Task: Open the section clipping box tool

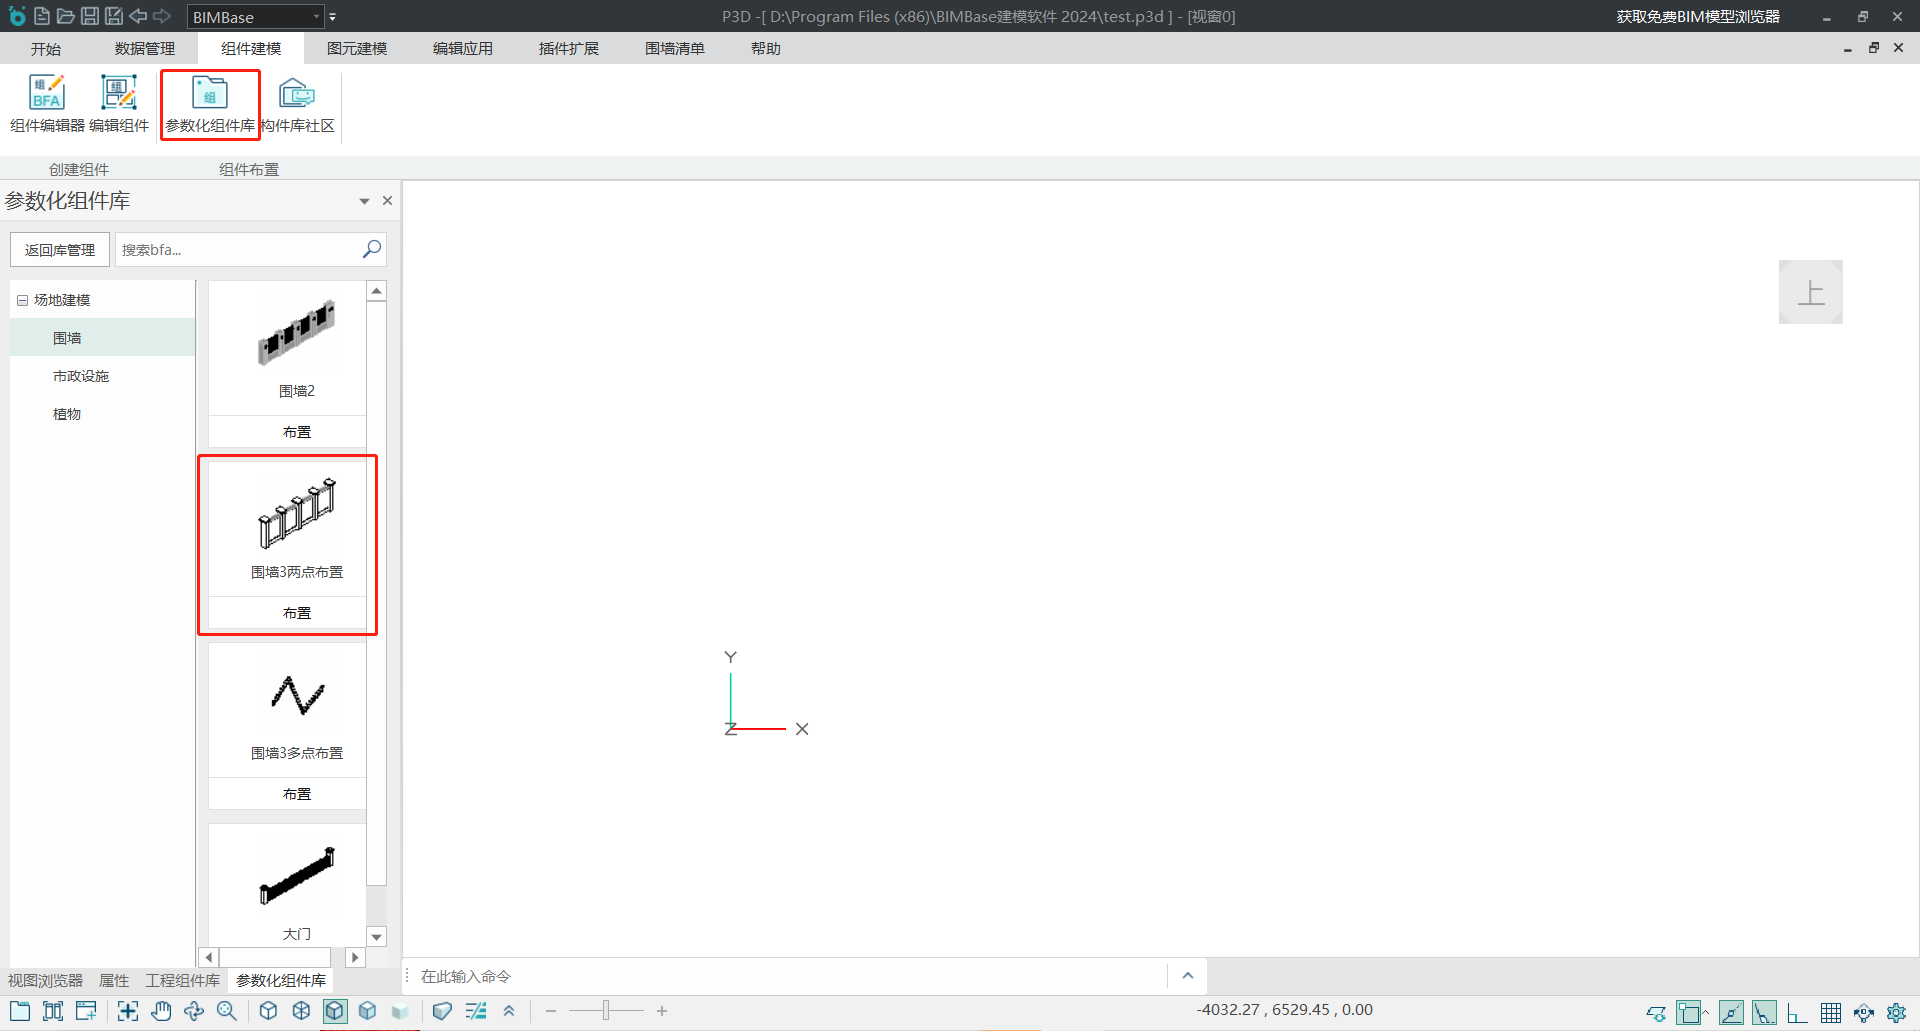Action: [442, 1011]
